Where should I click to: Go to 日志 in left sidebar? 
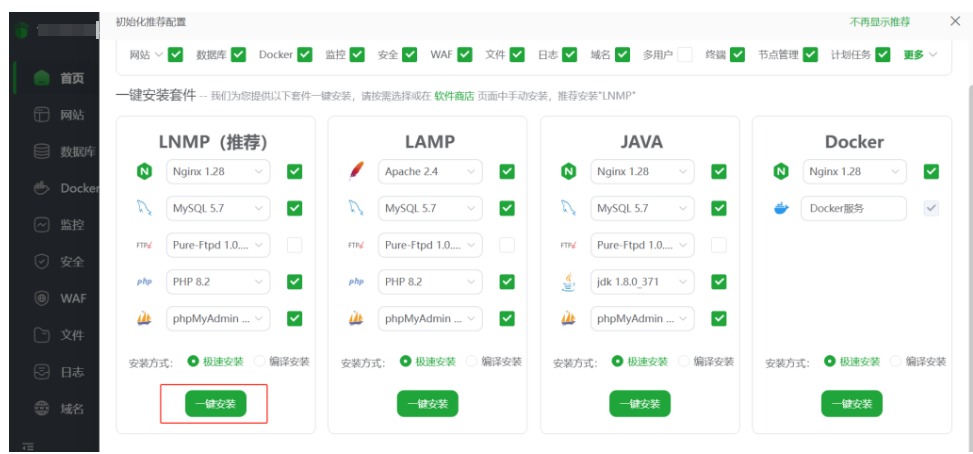coord(72,372)
